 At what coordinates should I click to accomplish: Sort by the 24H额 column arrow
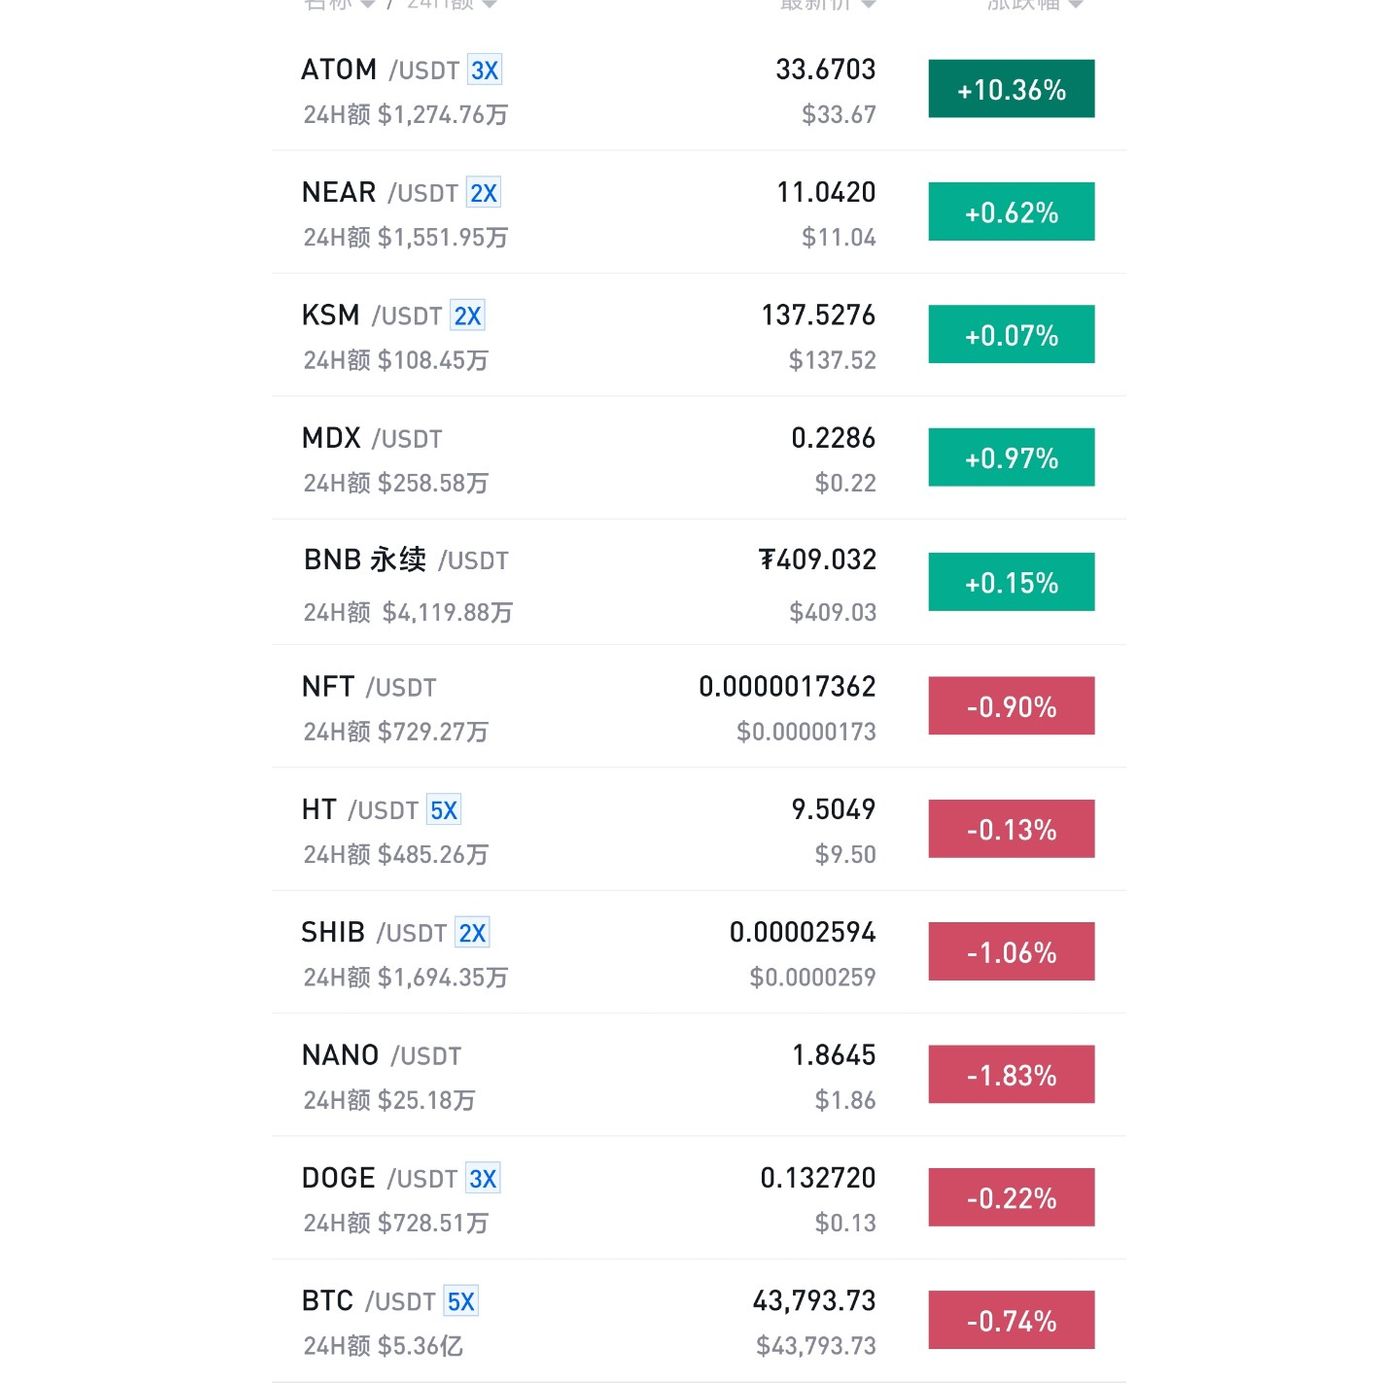click(489, 4)
